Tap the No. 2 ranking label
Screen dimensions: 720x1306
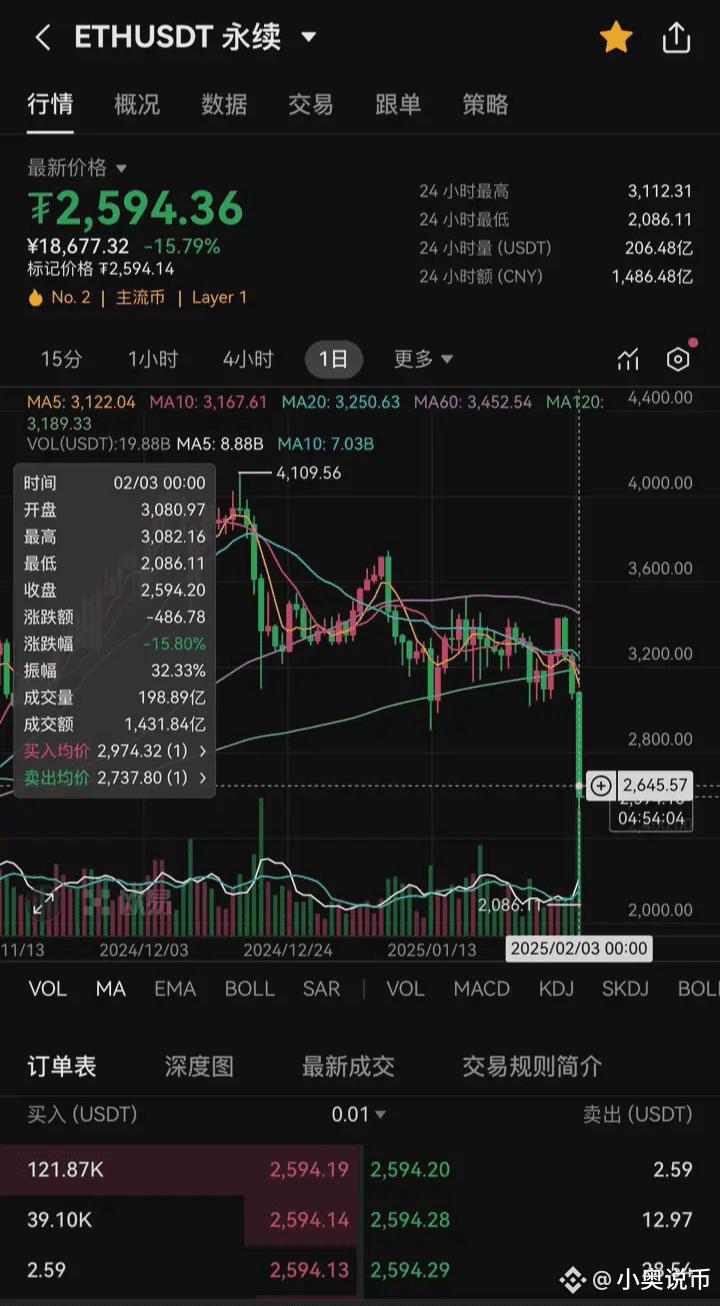pyautogui.click(x=71, y=297)
